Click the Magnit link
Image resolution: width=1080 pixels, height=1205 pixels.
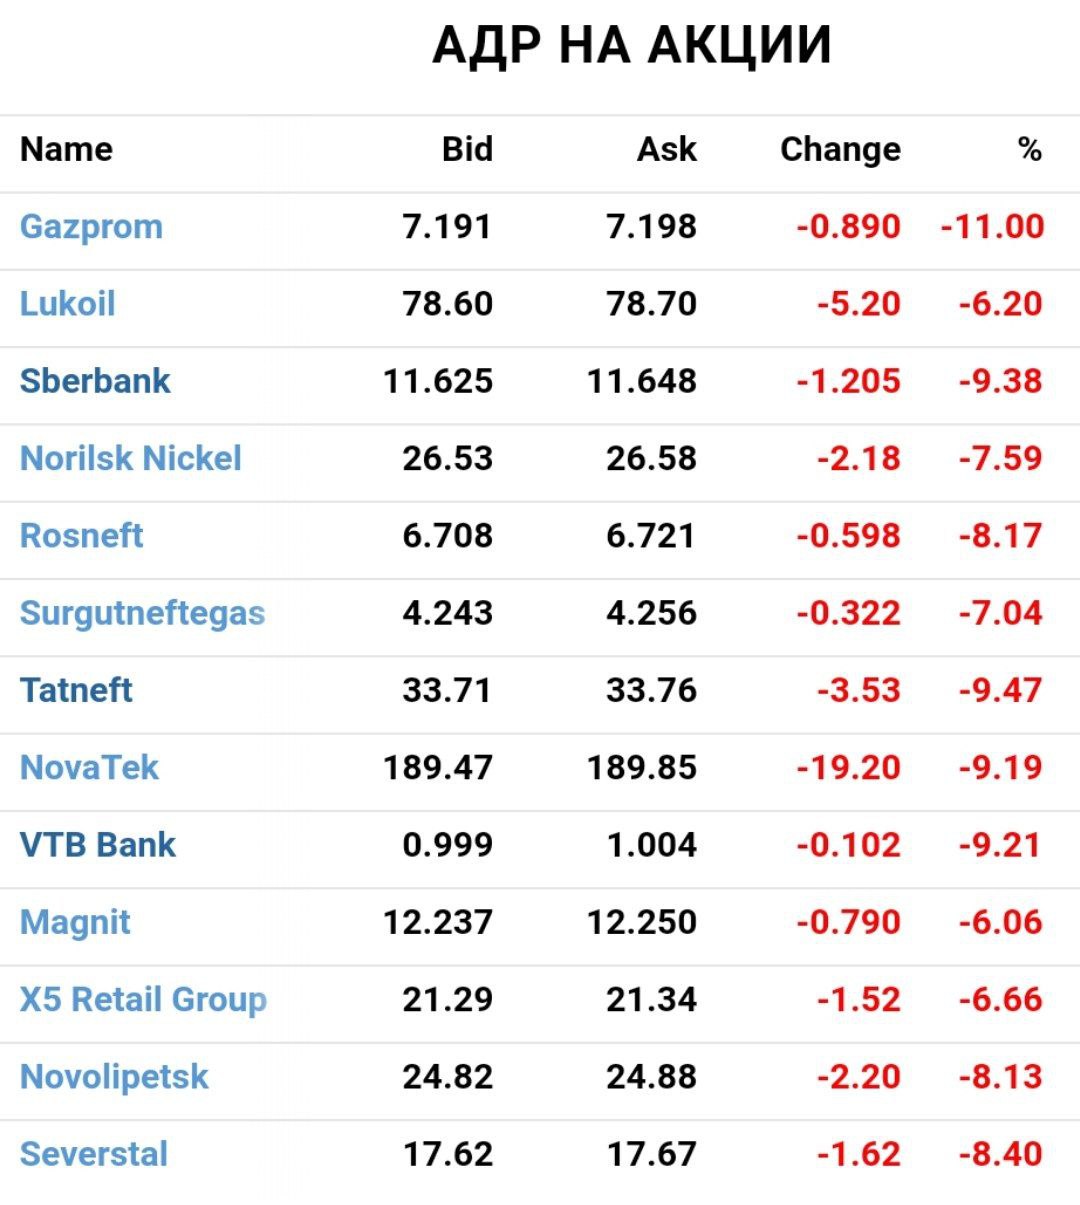point(75,922)
